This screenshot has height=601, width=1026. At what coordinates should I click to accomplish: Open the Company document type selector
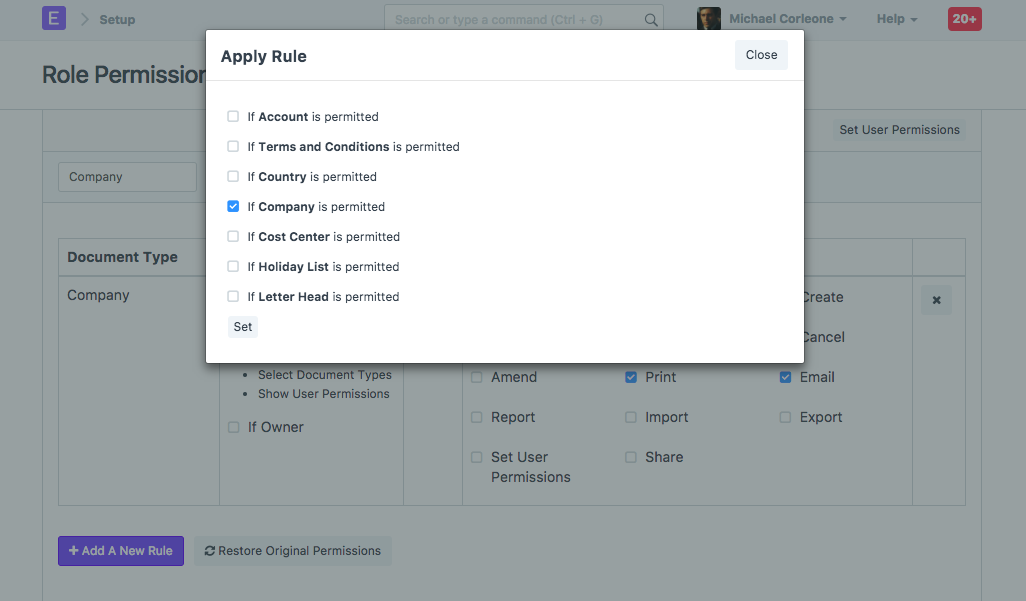[x=127, y=176]
